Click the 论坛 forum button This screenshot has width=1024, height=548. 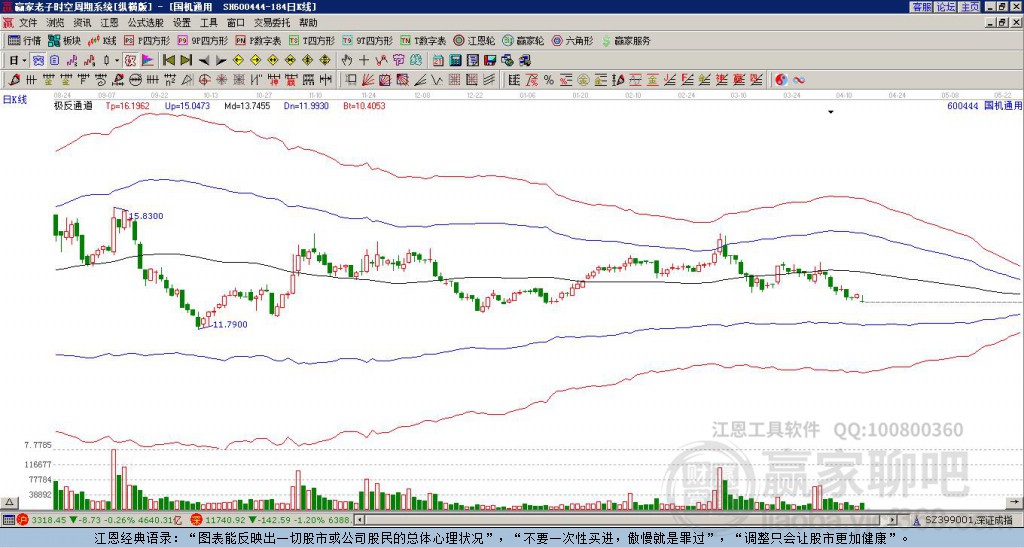[946, 7]
